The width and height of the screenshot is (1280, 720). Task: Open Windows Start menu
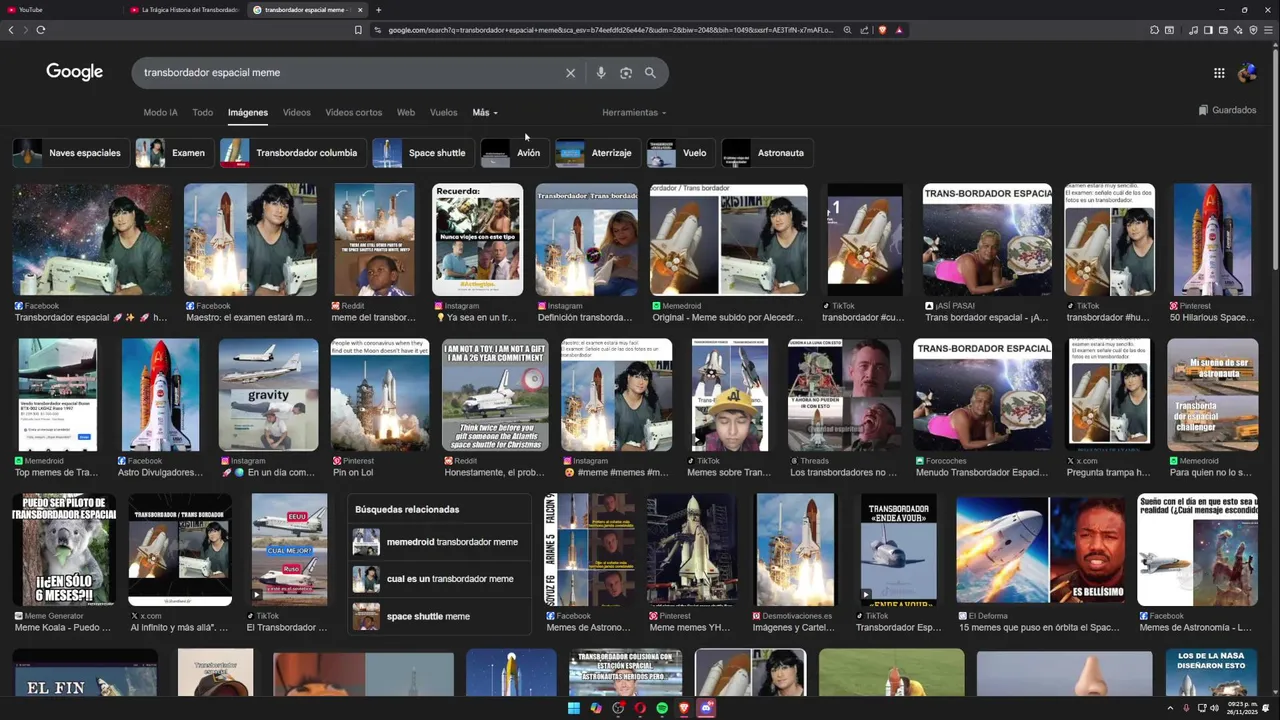(574, 708)
